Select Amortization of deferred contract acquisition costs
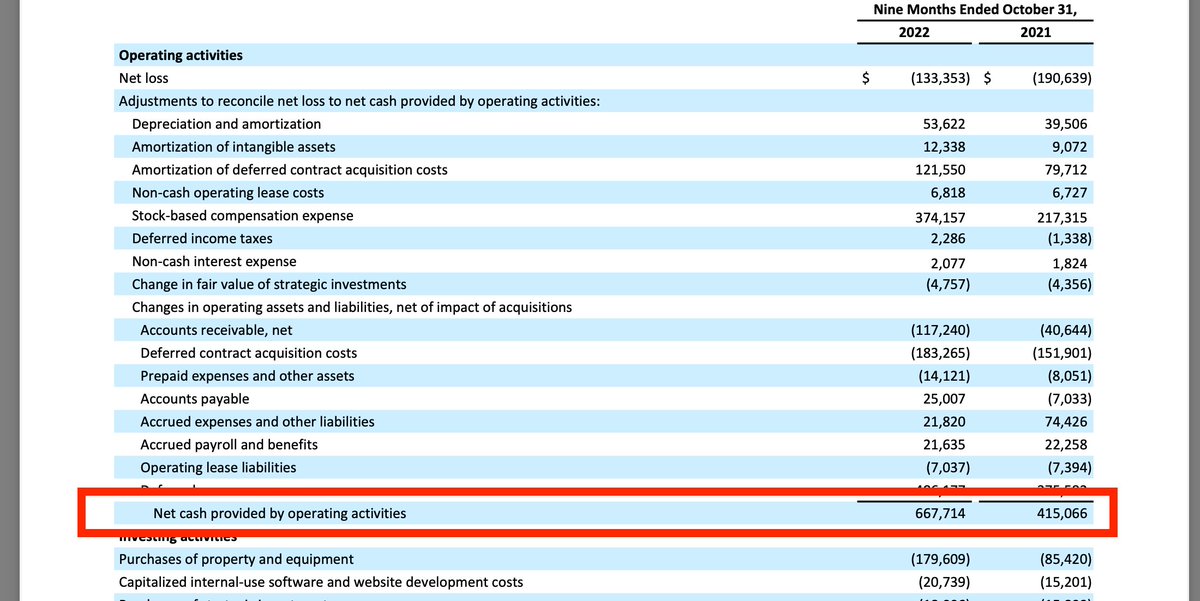This screenshot has width=1200, height=601. [290, 170]
